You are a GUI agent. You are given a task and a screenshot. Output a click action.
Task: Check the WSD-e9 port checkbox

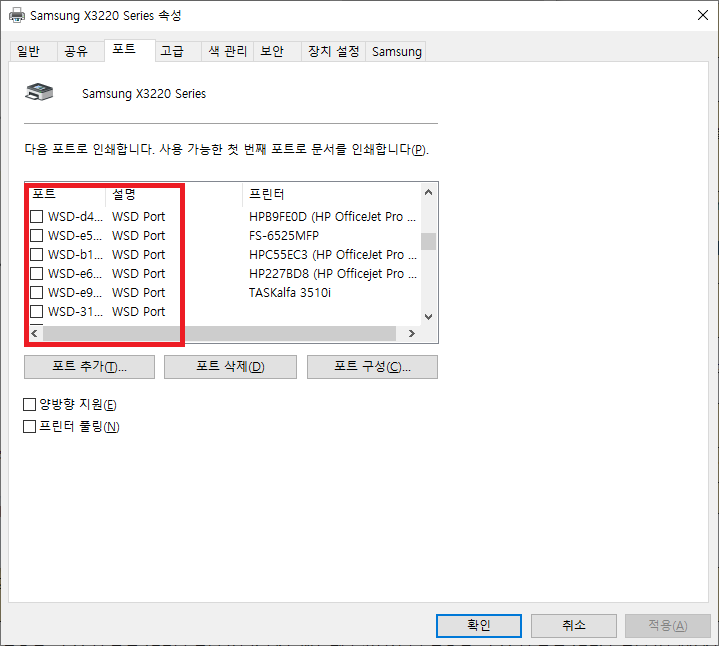click(36, 293)
